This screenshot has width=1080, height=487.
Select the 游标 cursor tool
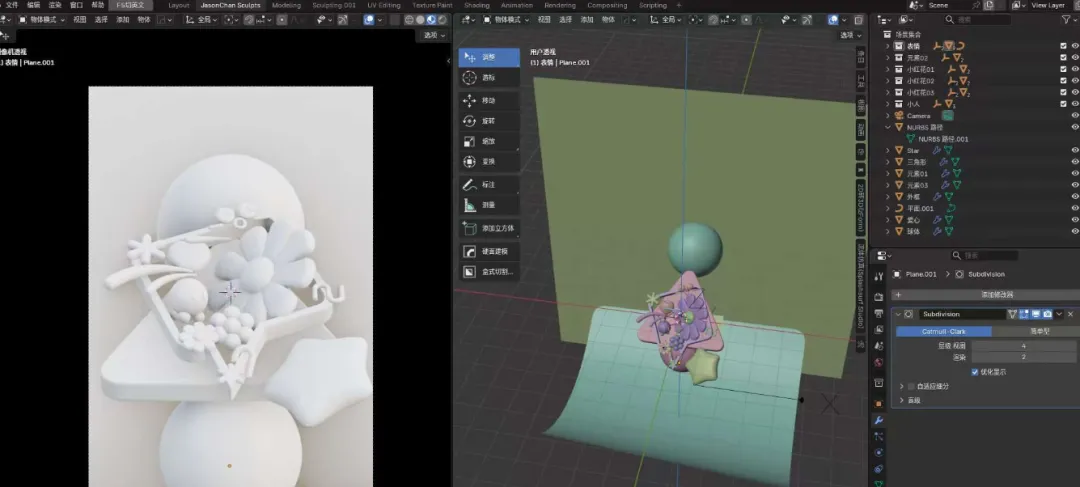pyautogui.click(x=489, y=78)
